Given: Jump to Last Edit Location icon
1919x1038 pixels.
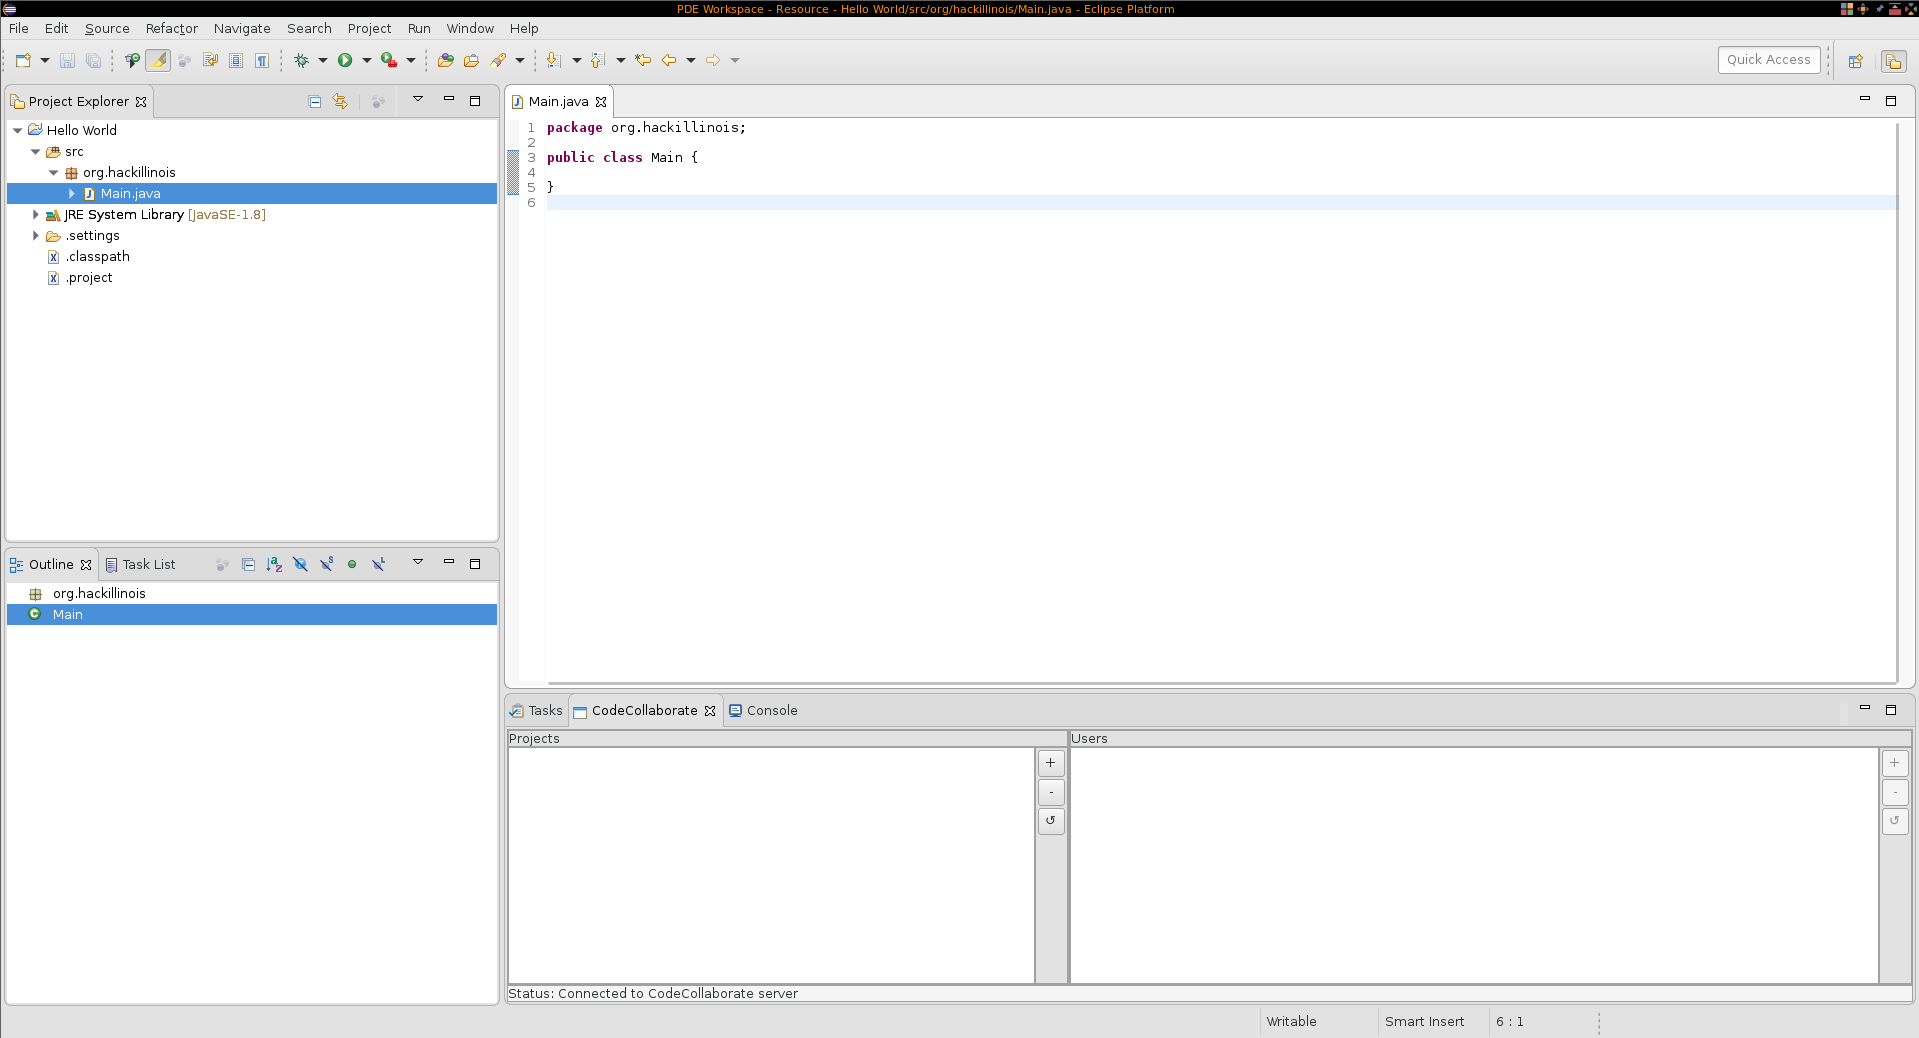Looking at the screenshot, I should tap(643, 60).
